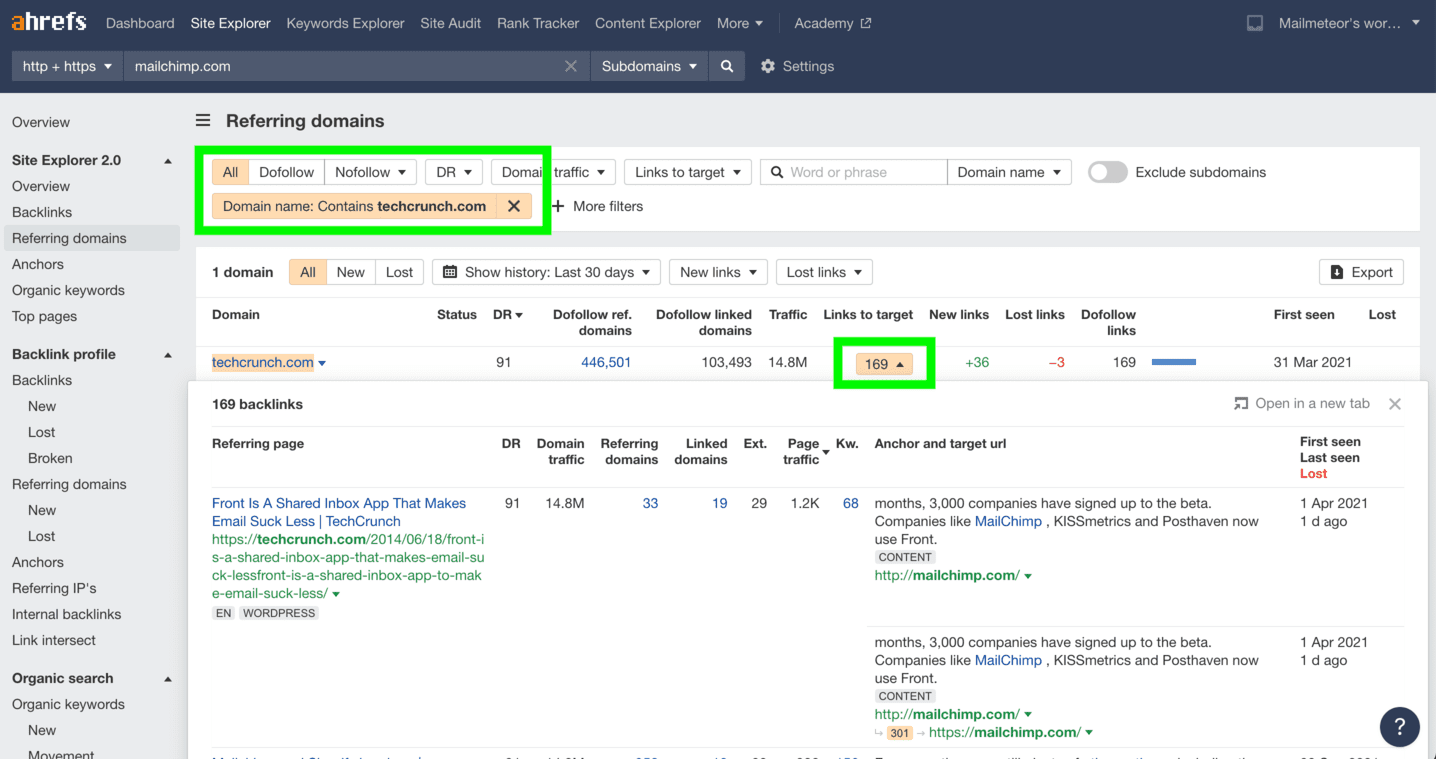The height and width of the screenshot is (759, 1436).
Task: Click the Dofollow links blue bar
Action: click(1174, 362)
